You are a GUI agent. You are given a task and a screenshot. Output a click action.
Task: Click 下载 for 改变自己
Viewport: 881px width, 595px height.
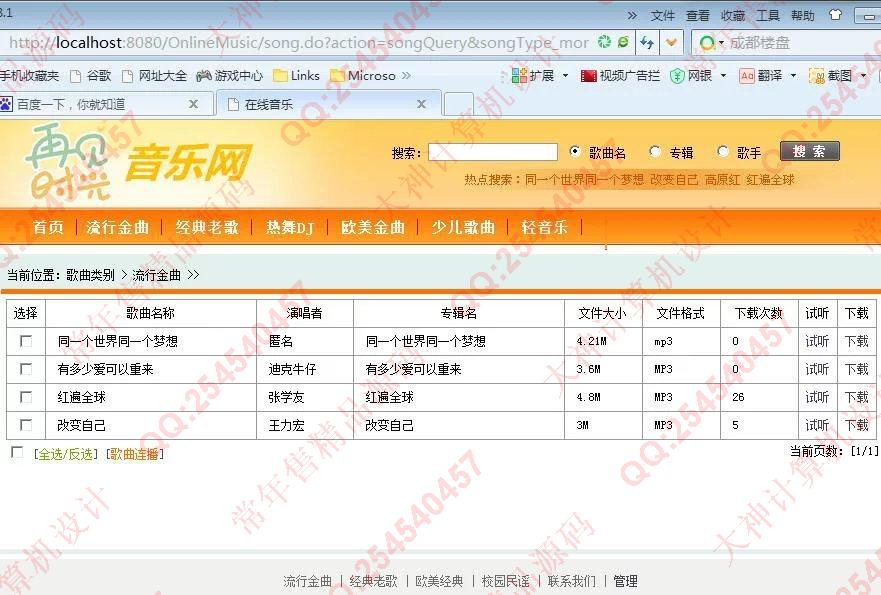[856, 425]
